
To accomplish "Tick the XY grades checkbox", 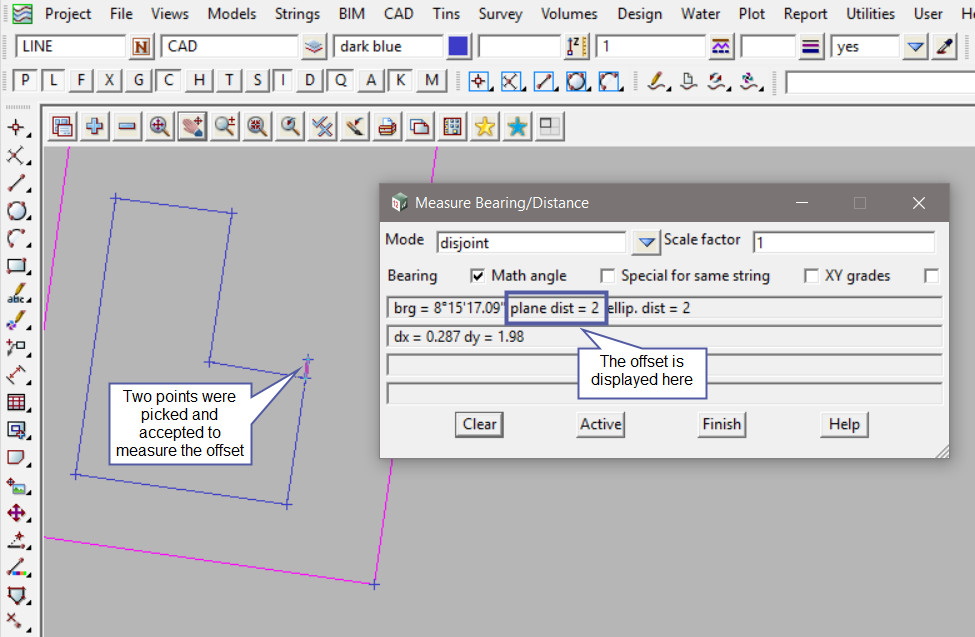I will point(812,276).
